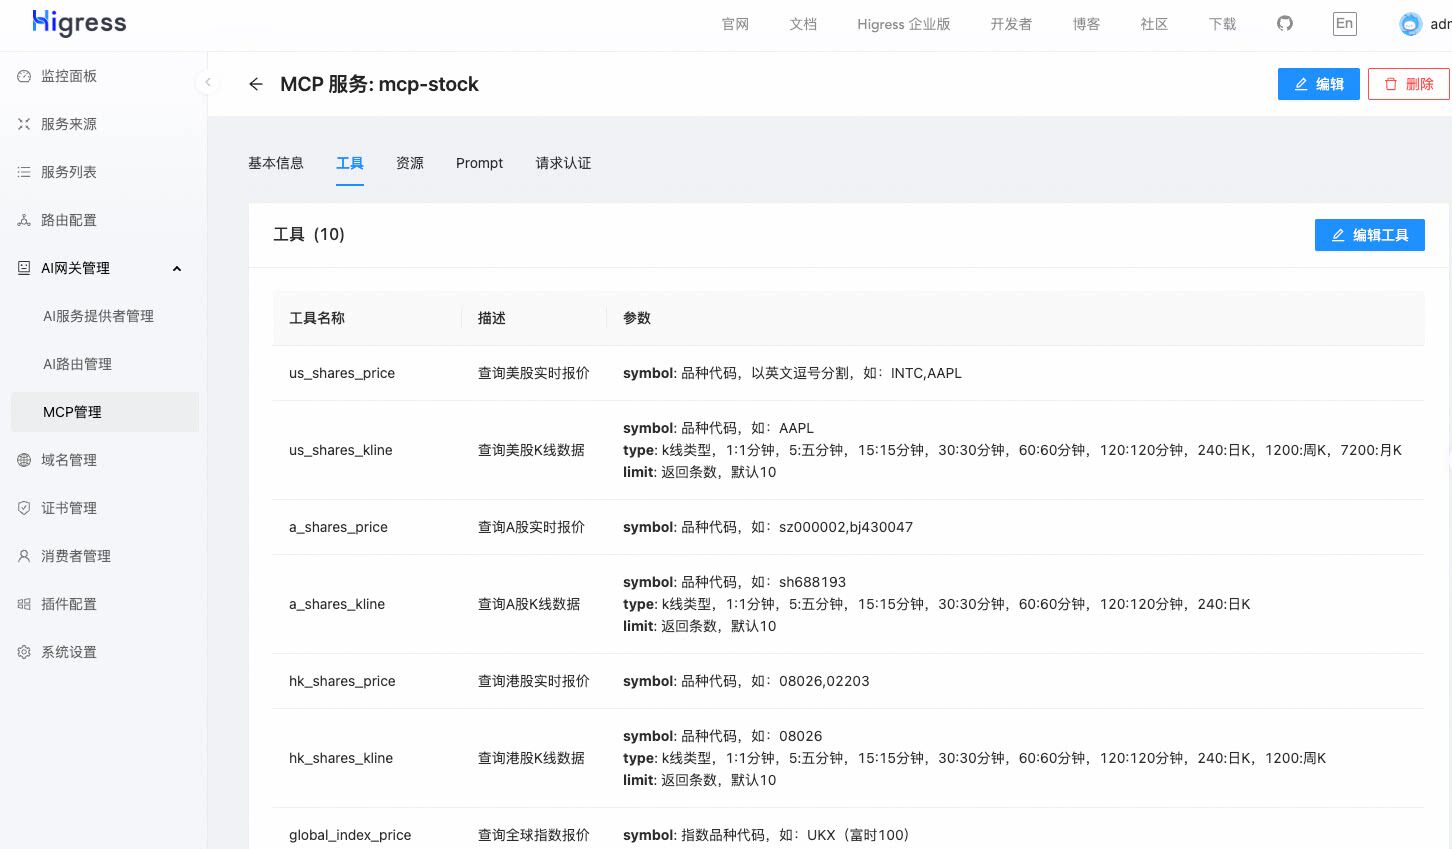
Task: Open the 监控面板 dashboard icon
Action: [22, 75]
